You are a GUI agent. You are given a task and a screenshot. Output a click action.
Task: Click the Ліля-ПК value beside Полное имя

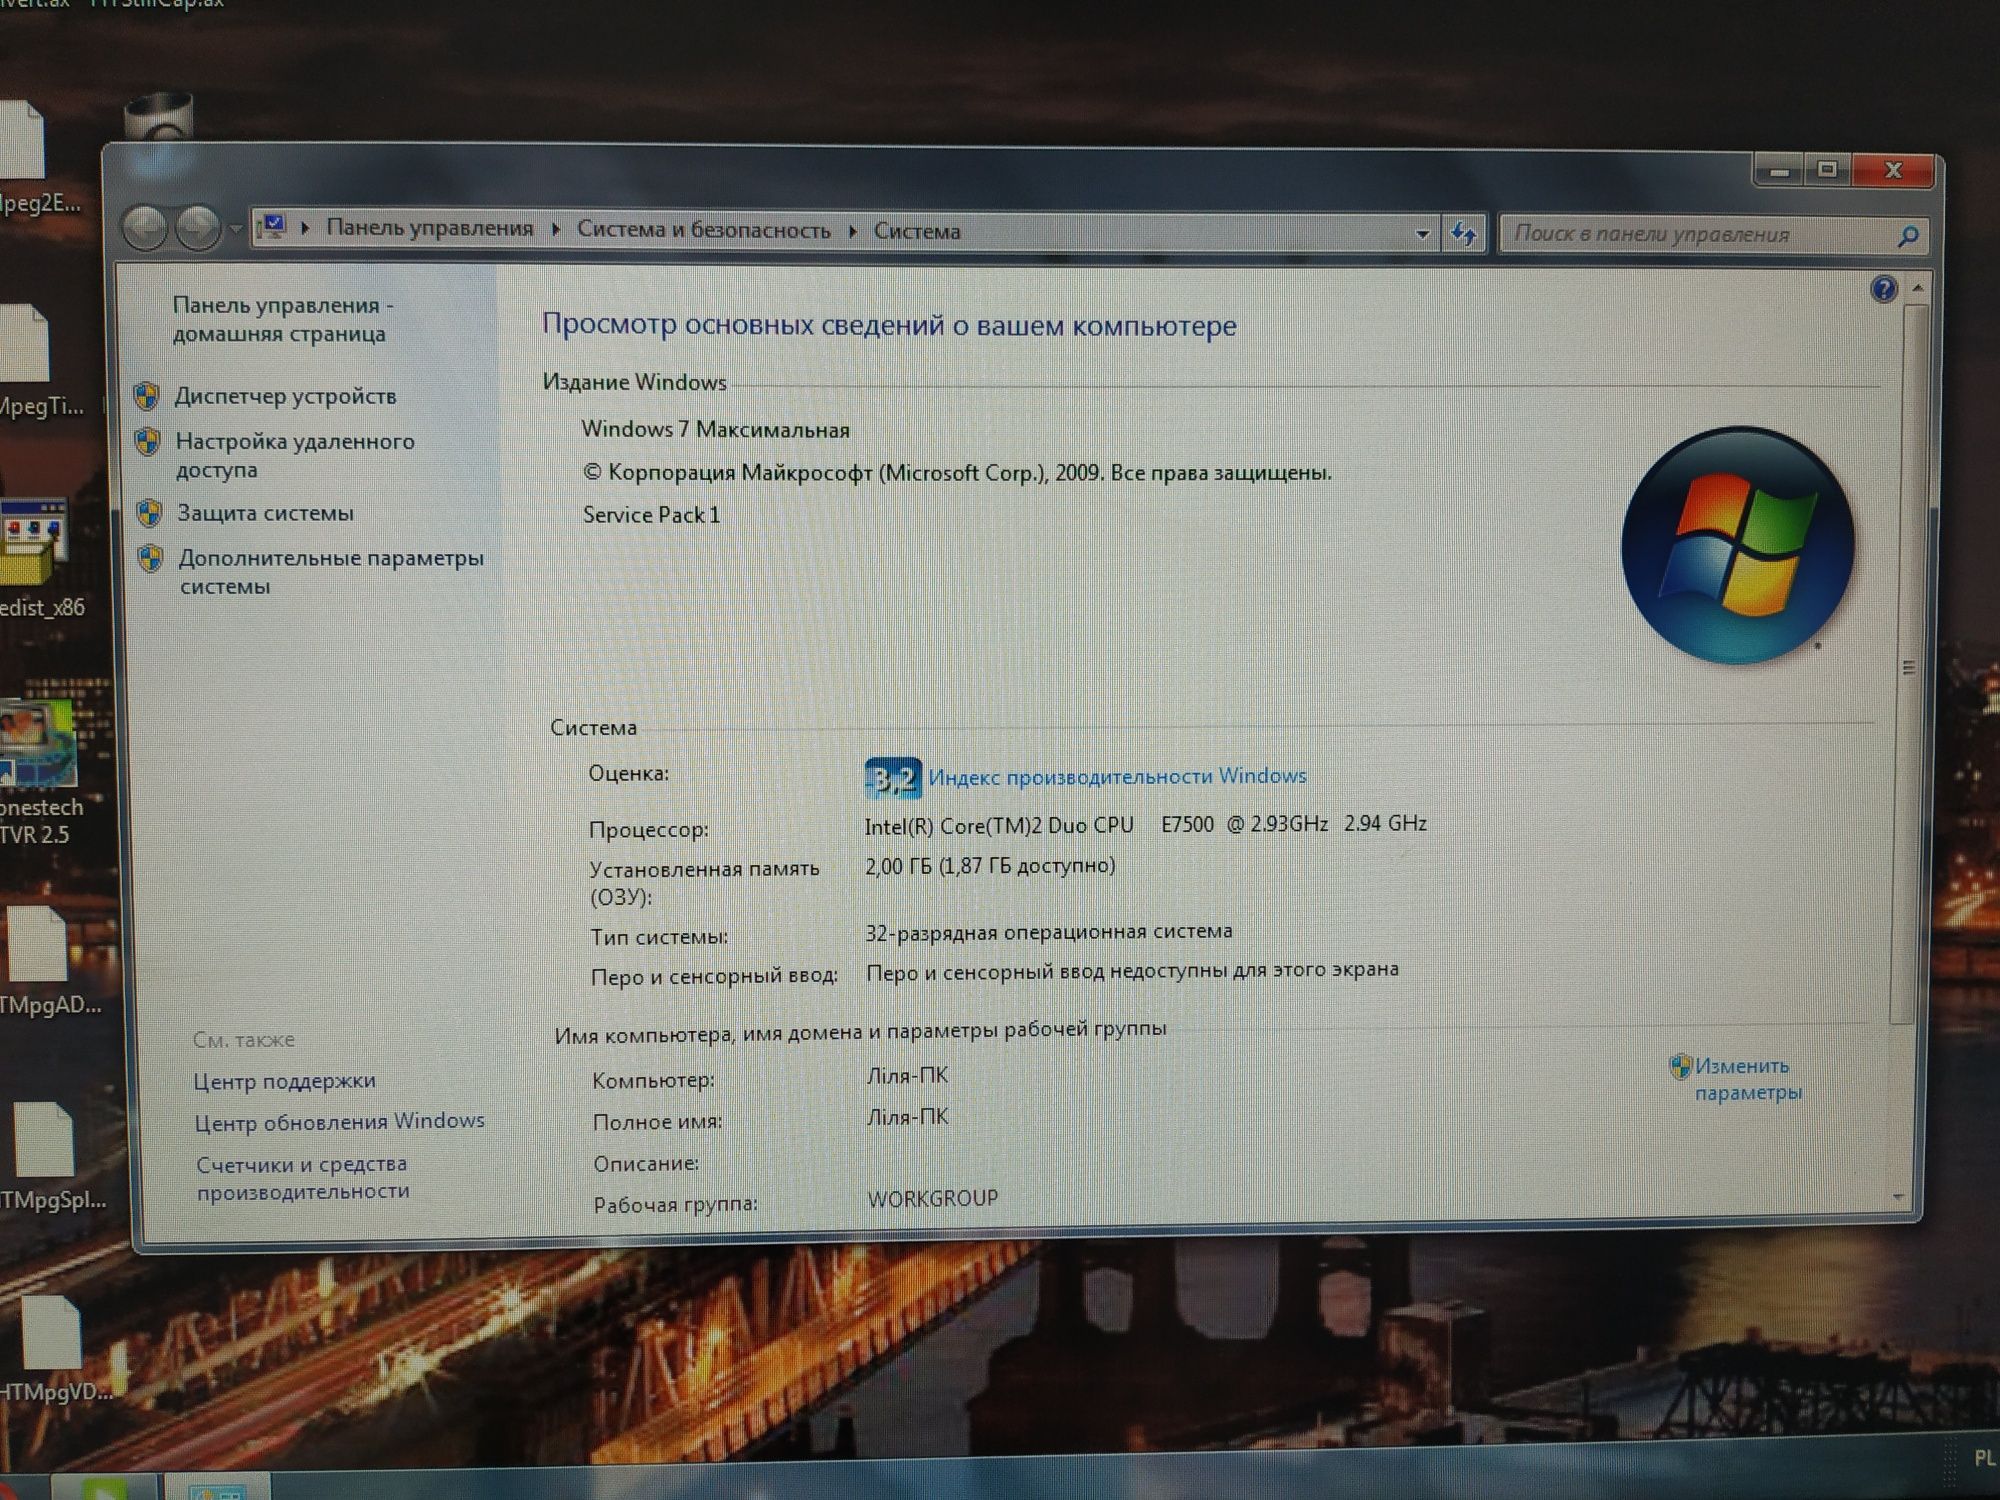pyautogui.click(x=908, y=1117)
